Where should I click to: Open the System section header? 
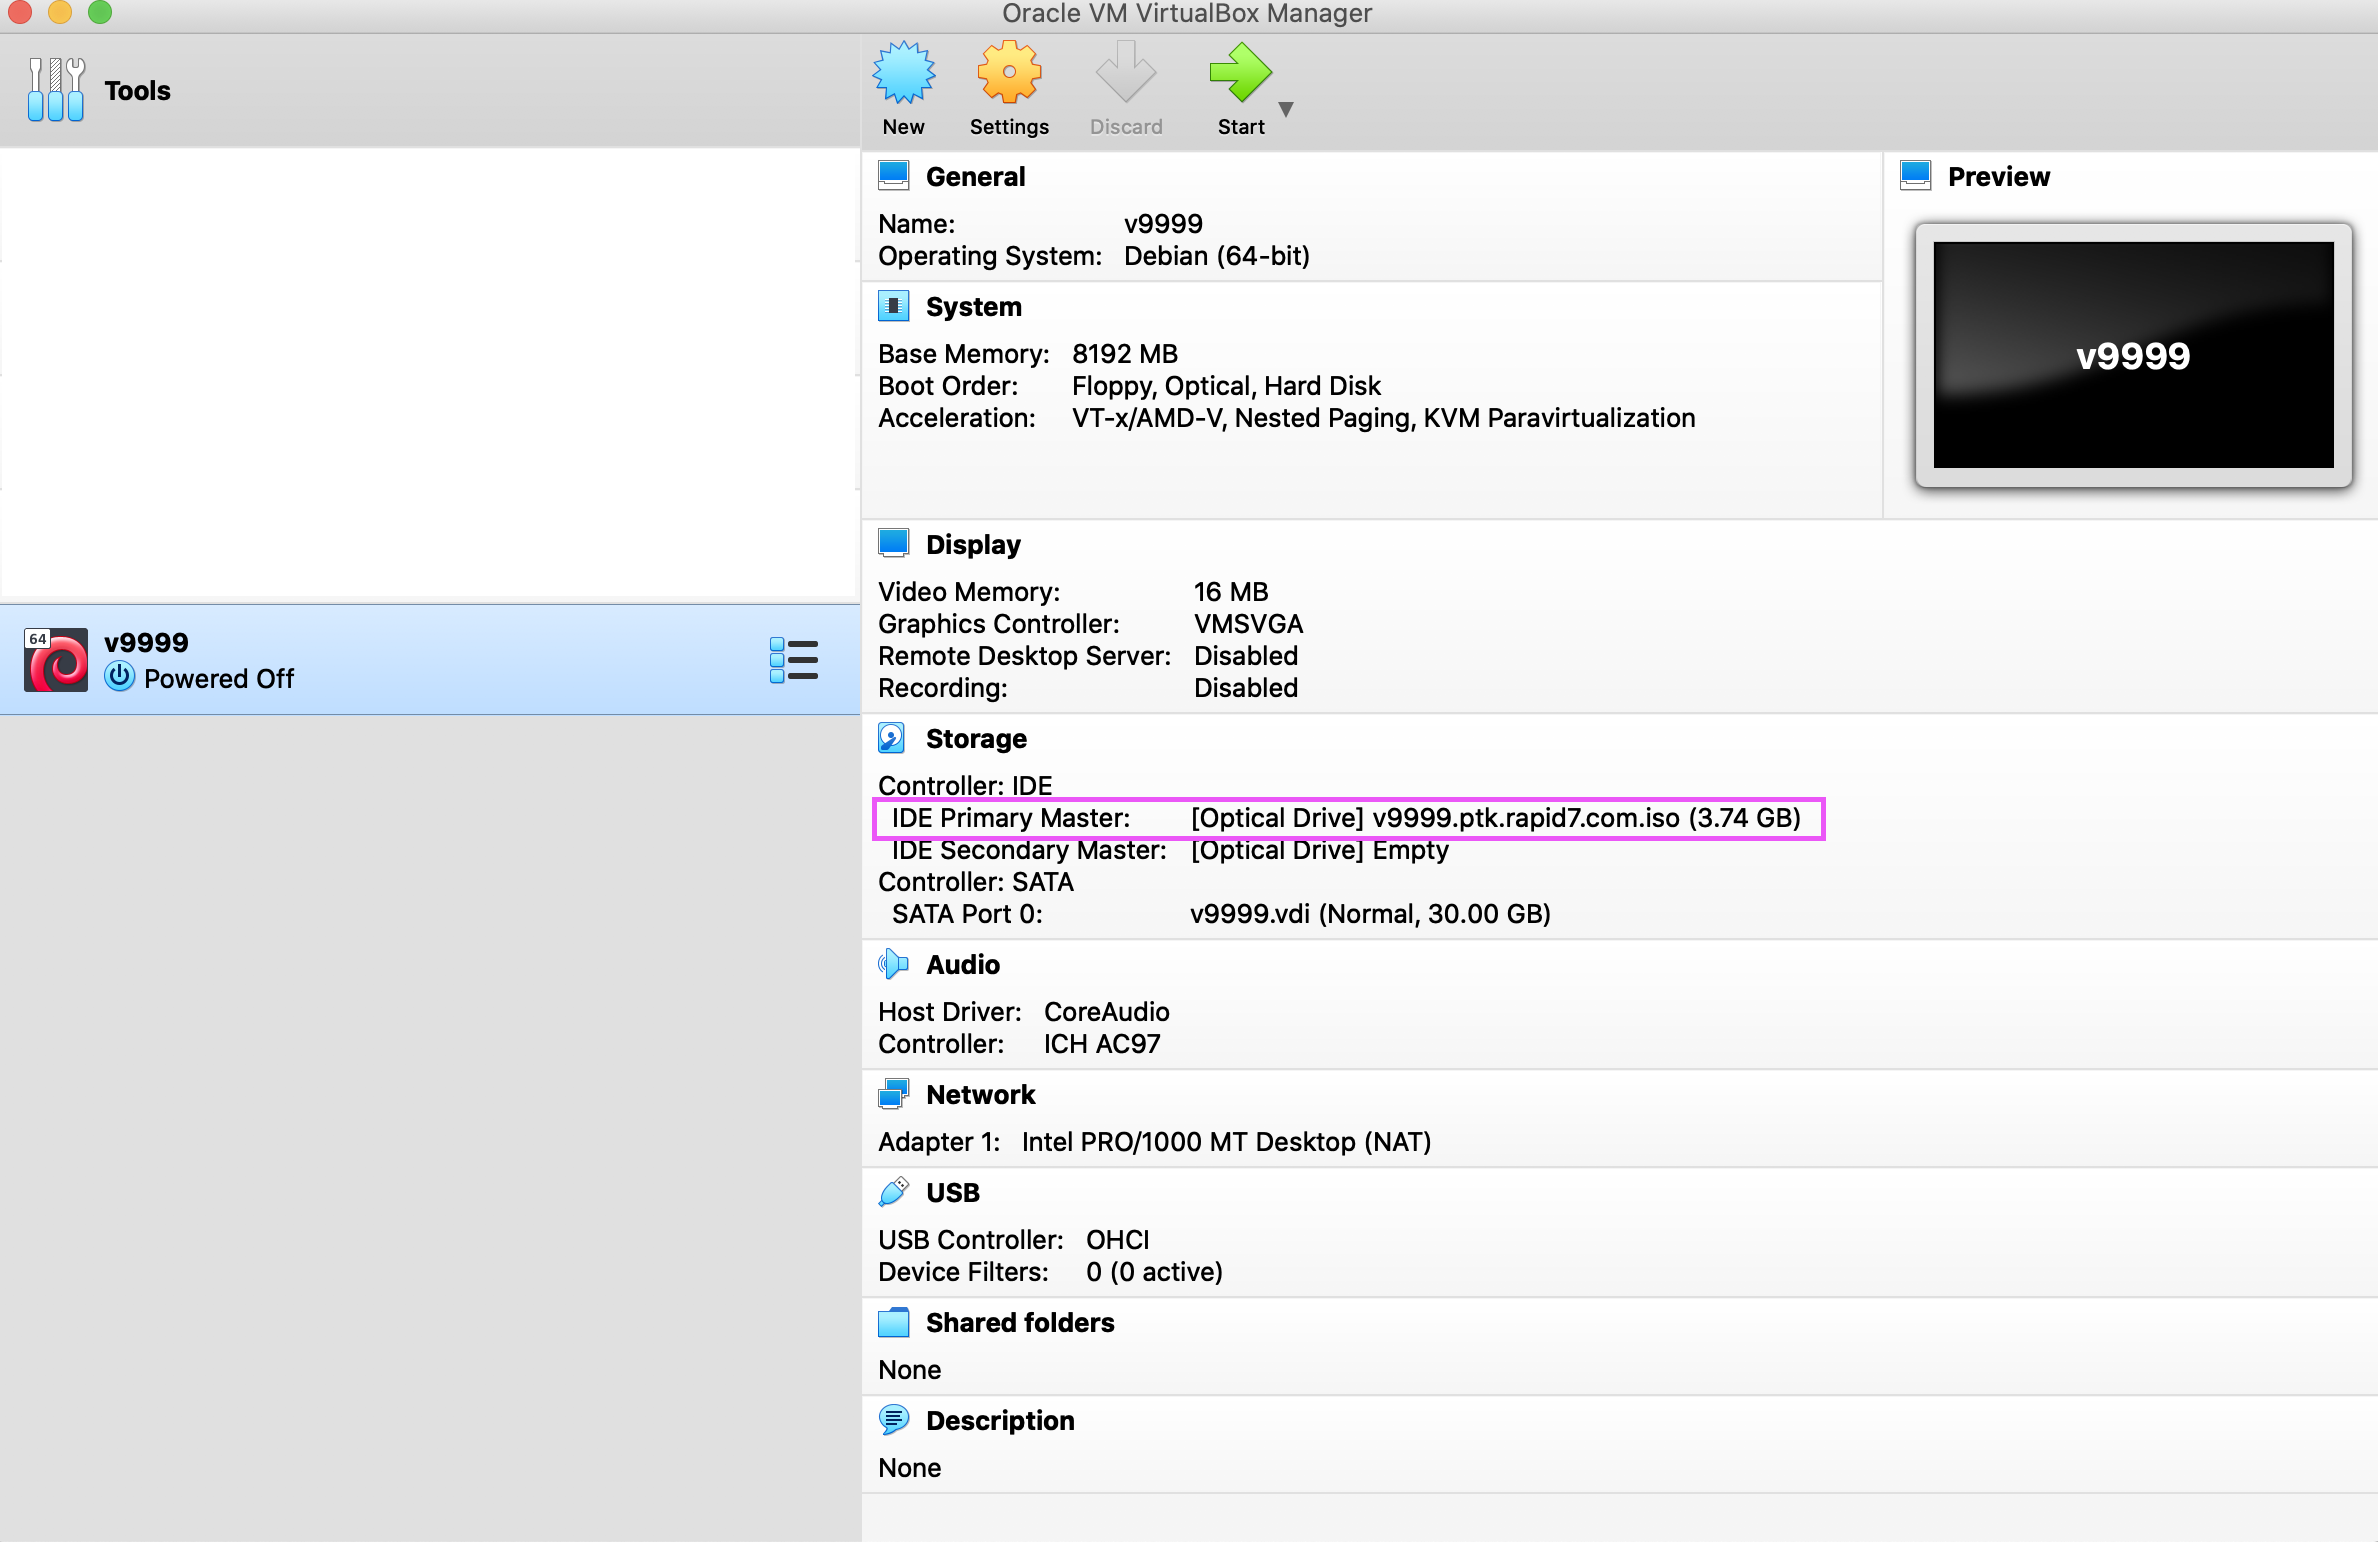coord(973,307)
